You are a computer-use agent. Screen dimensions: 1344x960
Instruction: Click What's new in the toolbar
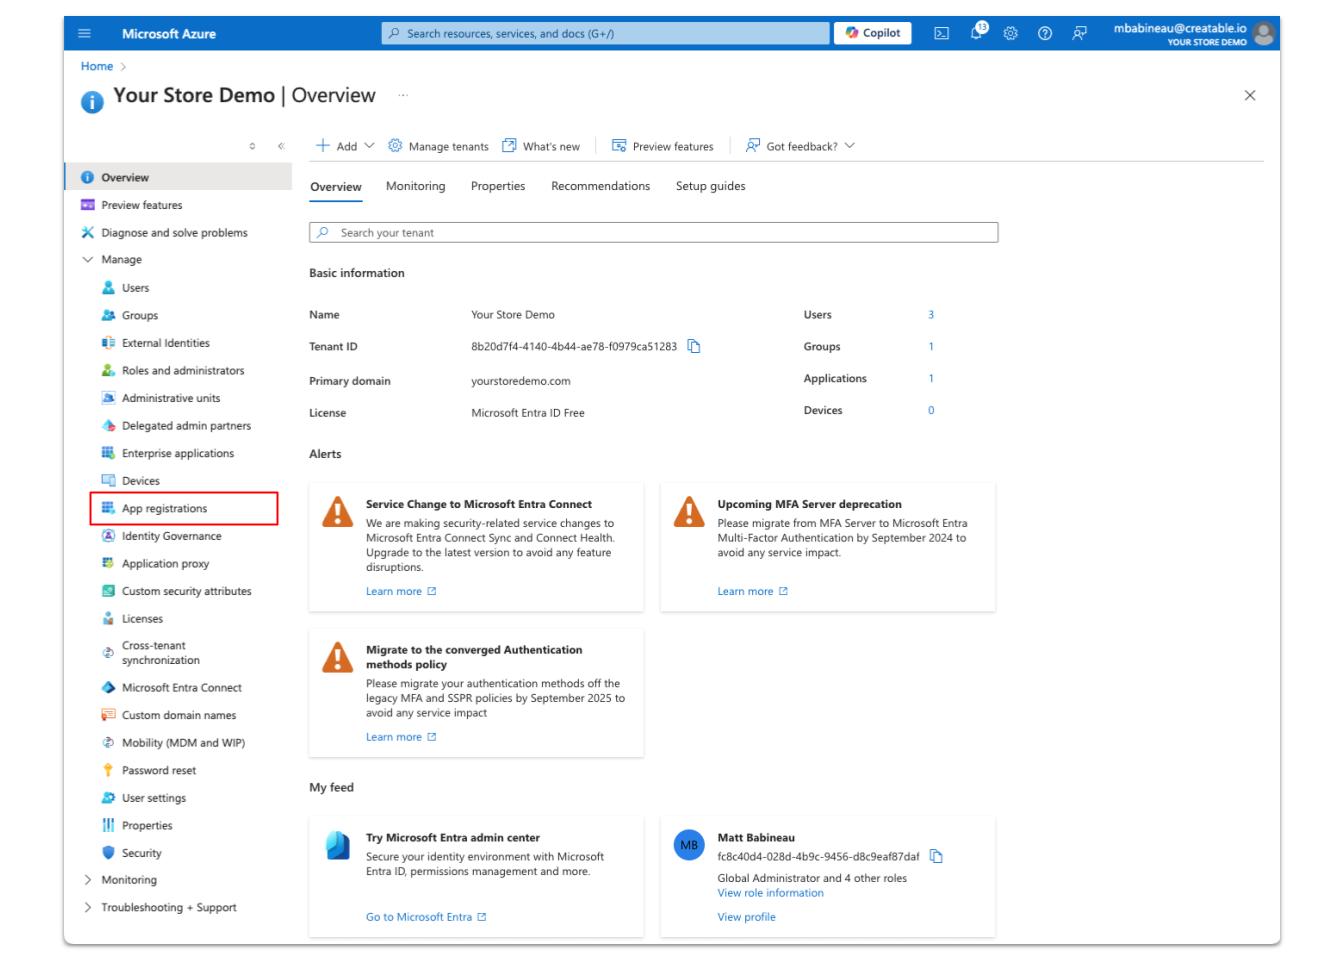coord(541,146)
